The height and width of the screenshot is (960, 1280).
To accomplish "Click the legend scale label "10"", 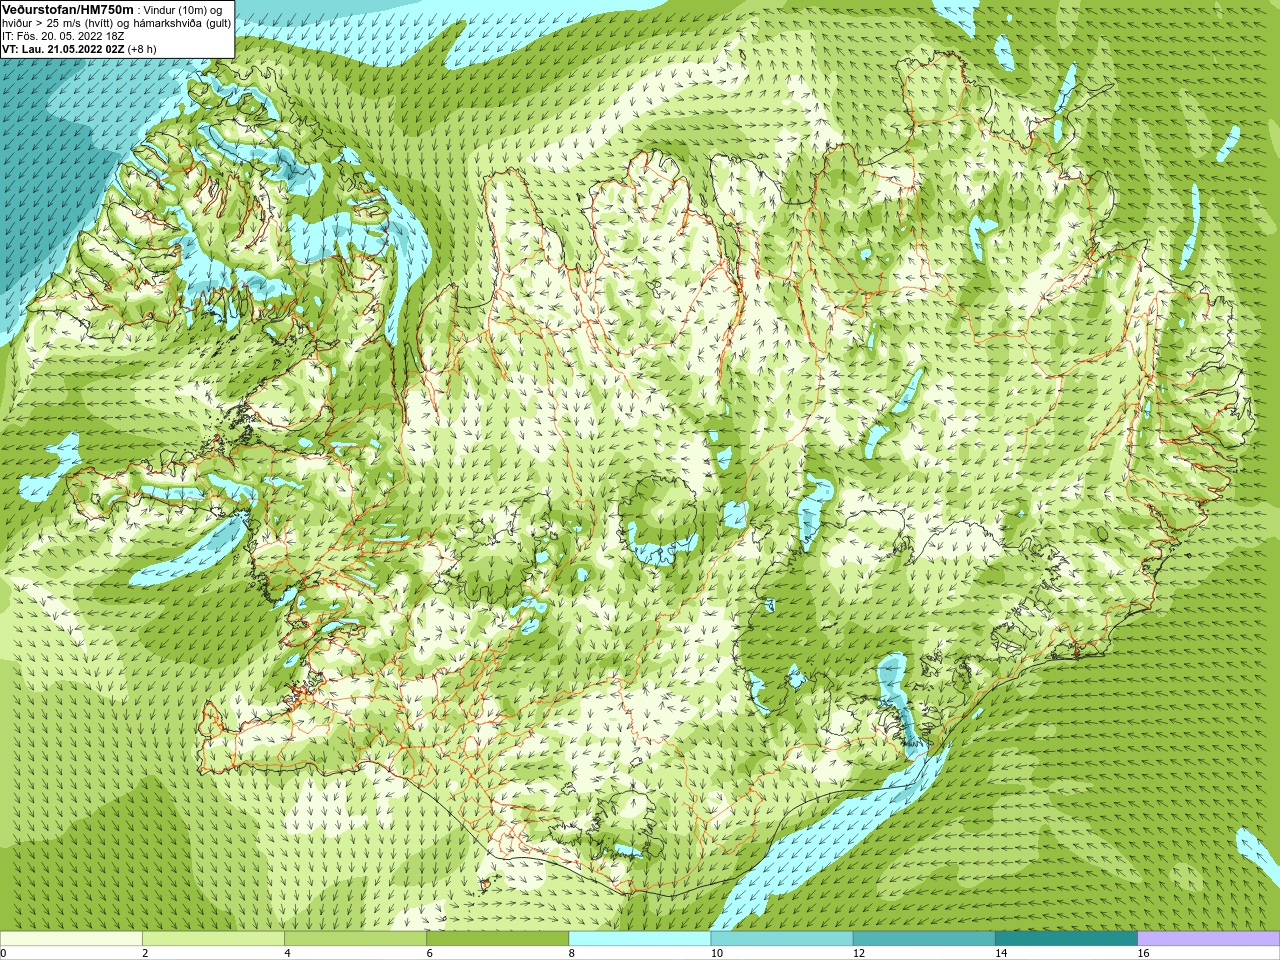I will 717,954.
